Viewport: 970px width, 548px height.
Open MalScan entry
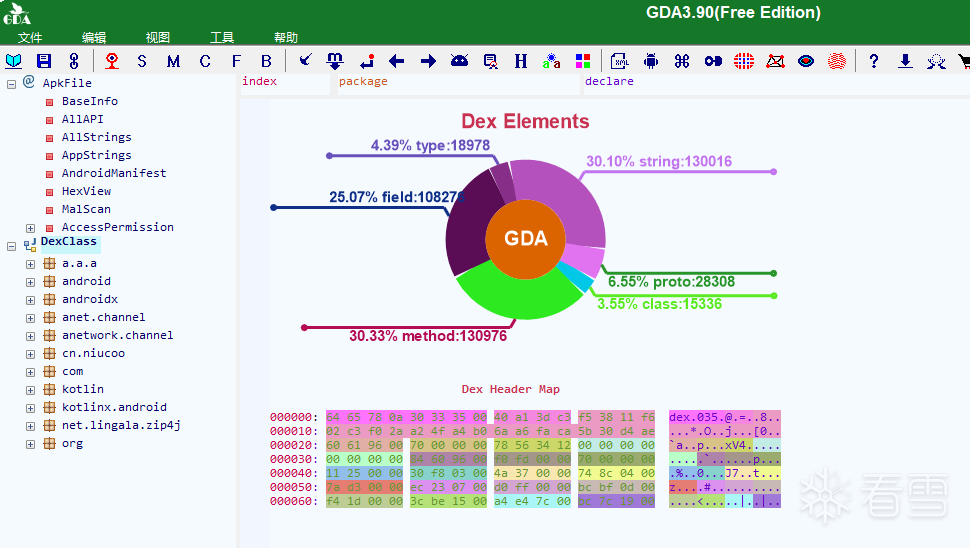pyautogui.click(x=86, y=208)
